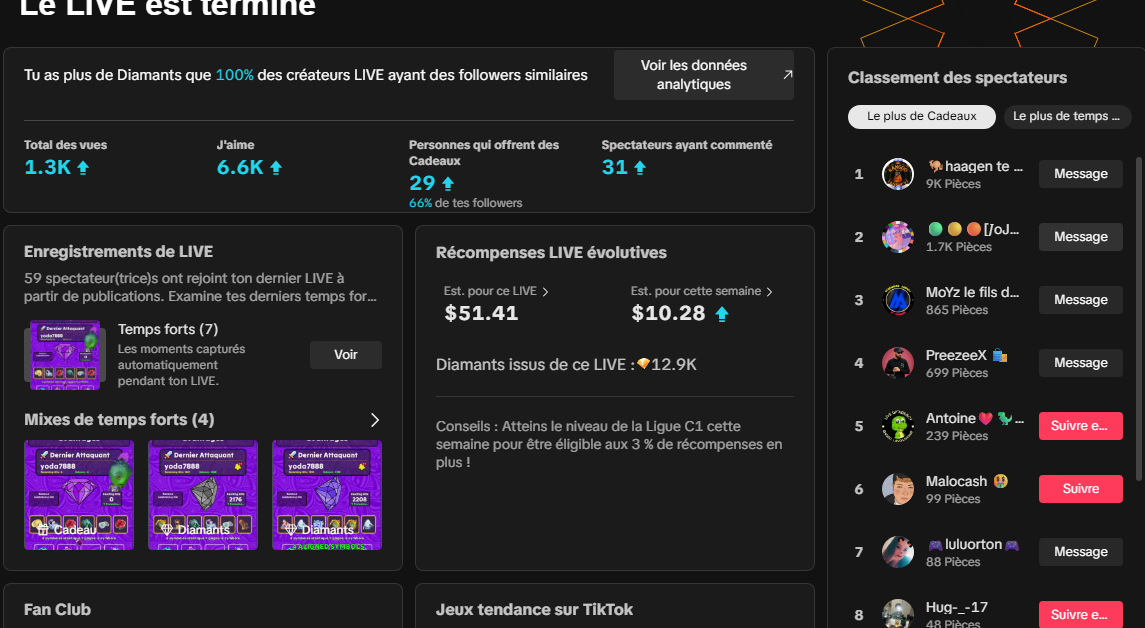Open Voir les données analytiques

pos(693,75)
